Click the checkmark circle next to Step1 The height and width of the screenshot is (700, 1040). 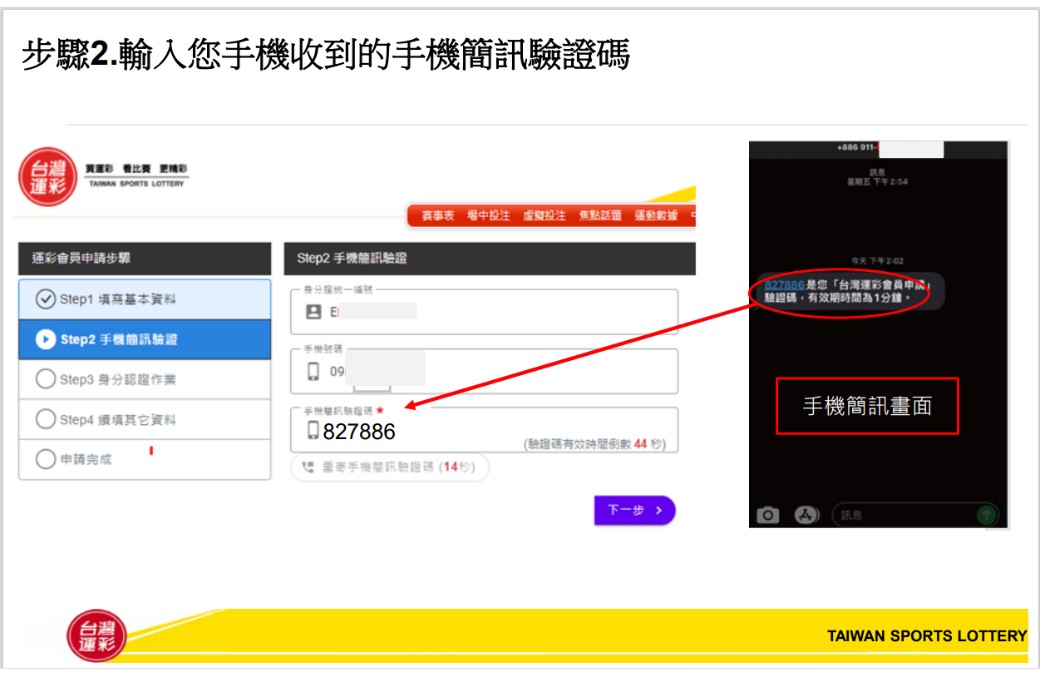point(45,299)
